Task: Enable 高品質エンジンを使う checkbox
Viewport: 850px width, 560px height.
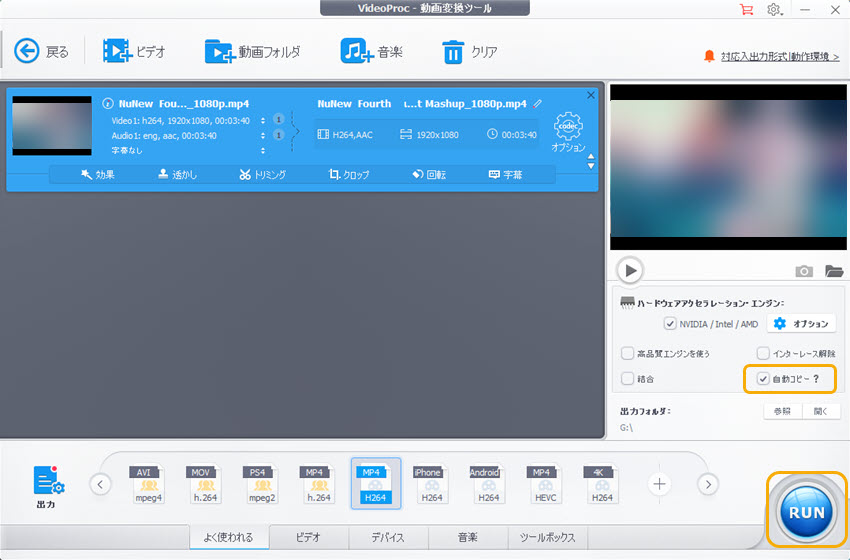Action: click(627, 353)
